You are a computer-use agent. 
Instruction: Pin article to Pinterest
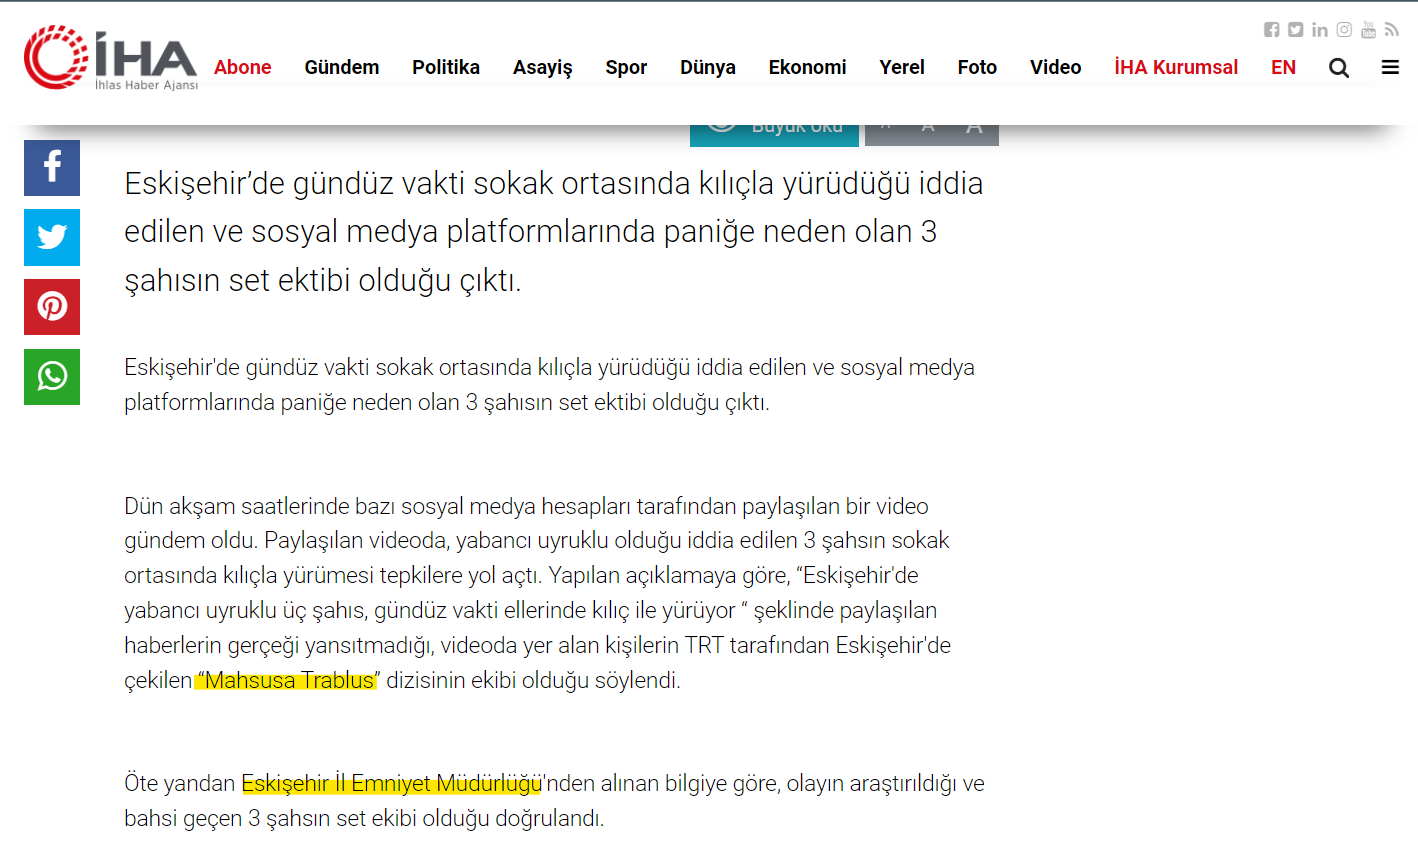52,306
